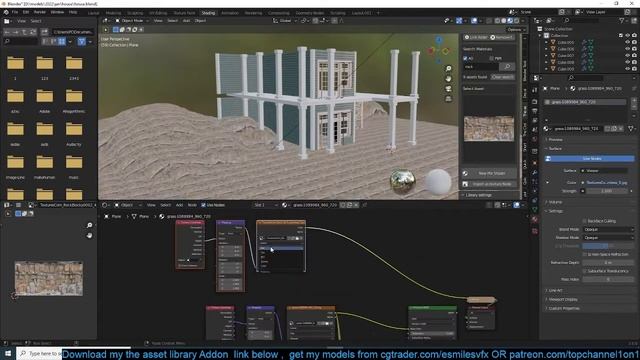This screenshot has width=640, height=360.
Task: Click the Windows Start button
Action: tap(7, 353)
